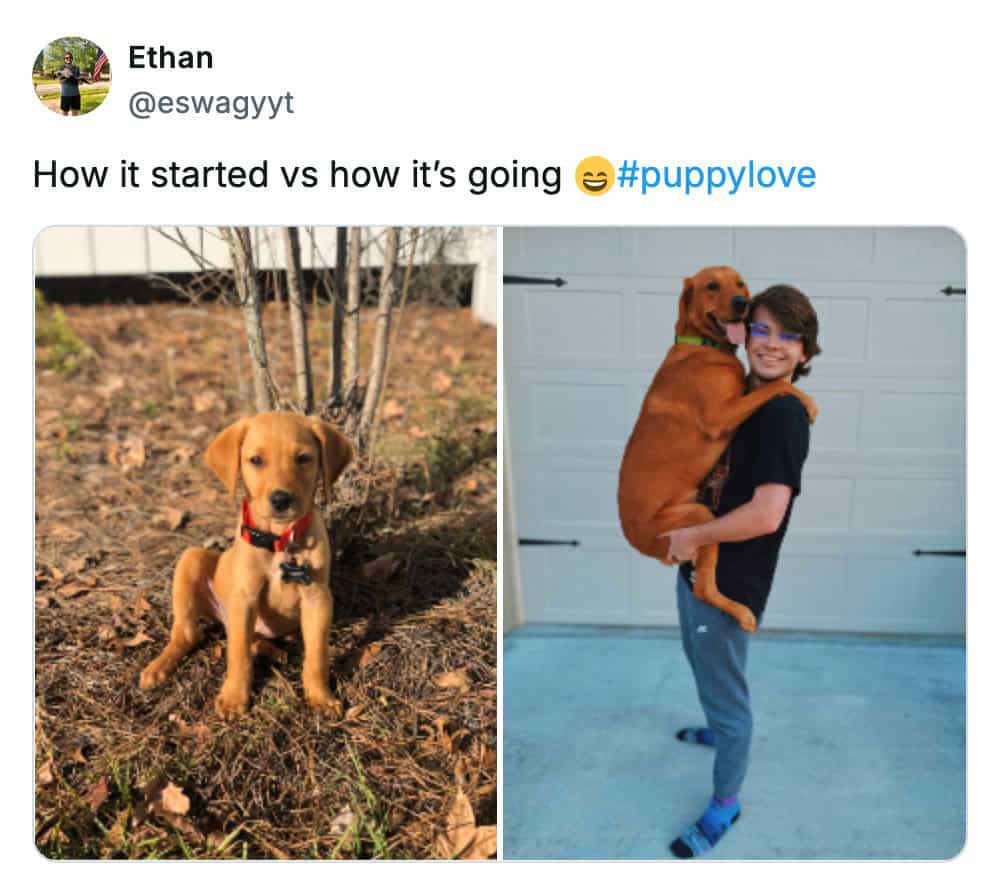Open the left puppy photo
Viewport: 996px width, 892px height.
click(x=266, y=543)
